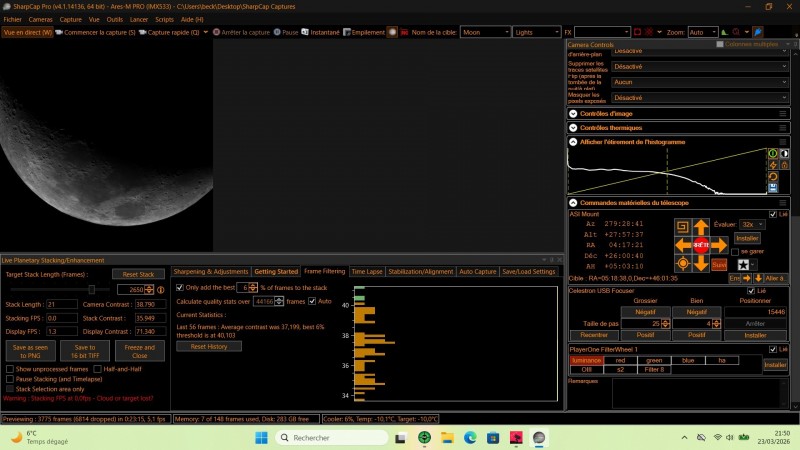
Task: Collapse Commandes matérielles du télescope section
Action: pos(573,203)
